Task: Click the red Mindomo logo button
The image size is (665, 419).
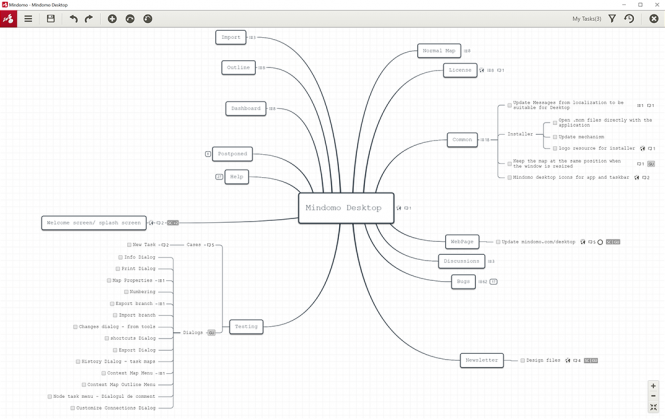Action: click(x=8, y=19)
